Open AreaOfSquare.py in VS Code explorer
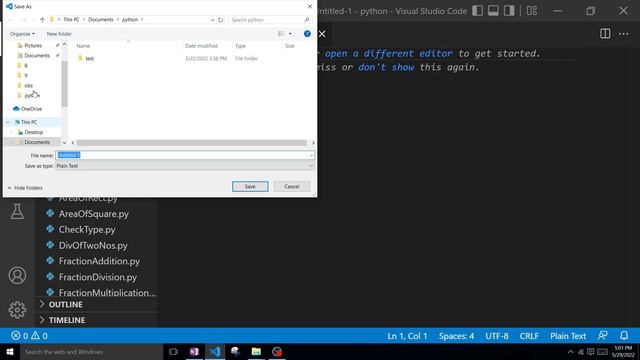 coord(93,214)
